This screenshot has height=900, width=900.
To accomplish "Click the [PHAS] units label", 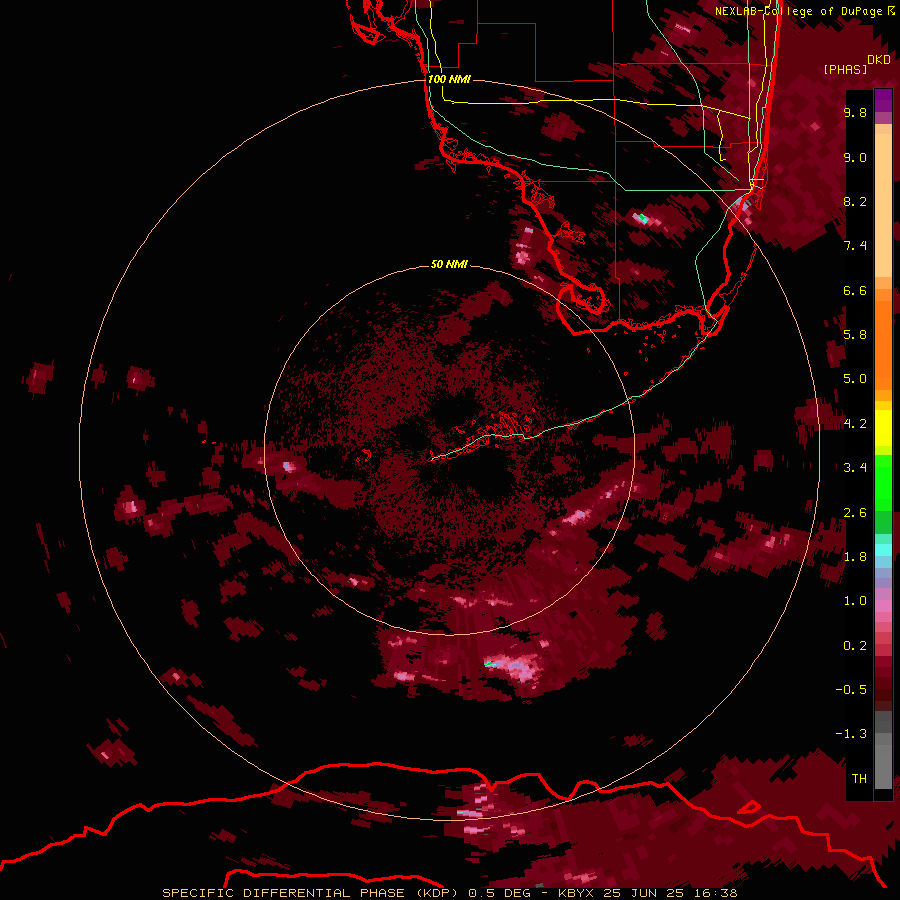I will (845, 69).
